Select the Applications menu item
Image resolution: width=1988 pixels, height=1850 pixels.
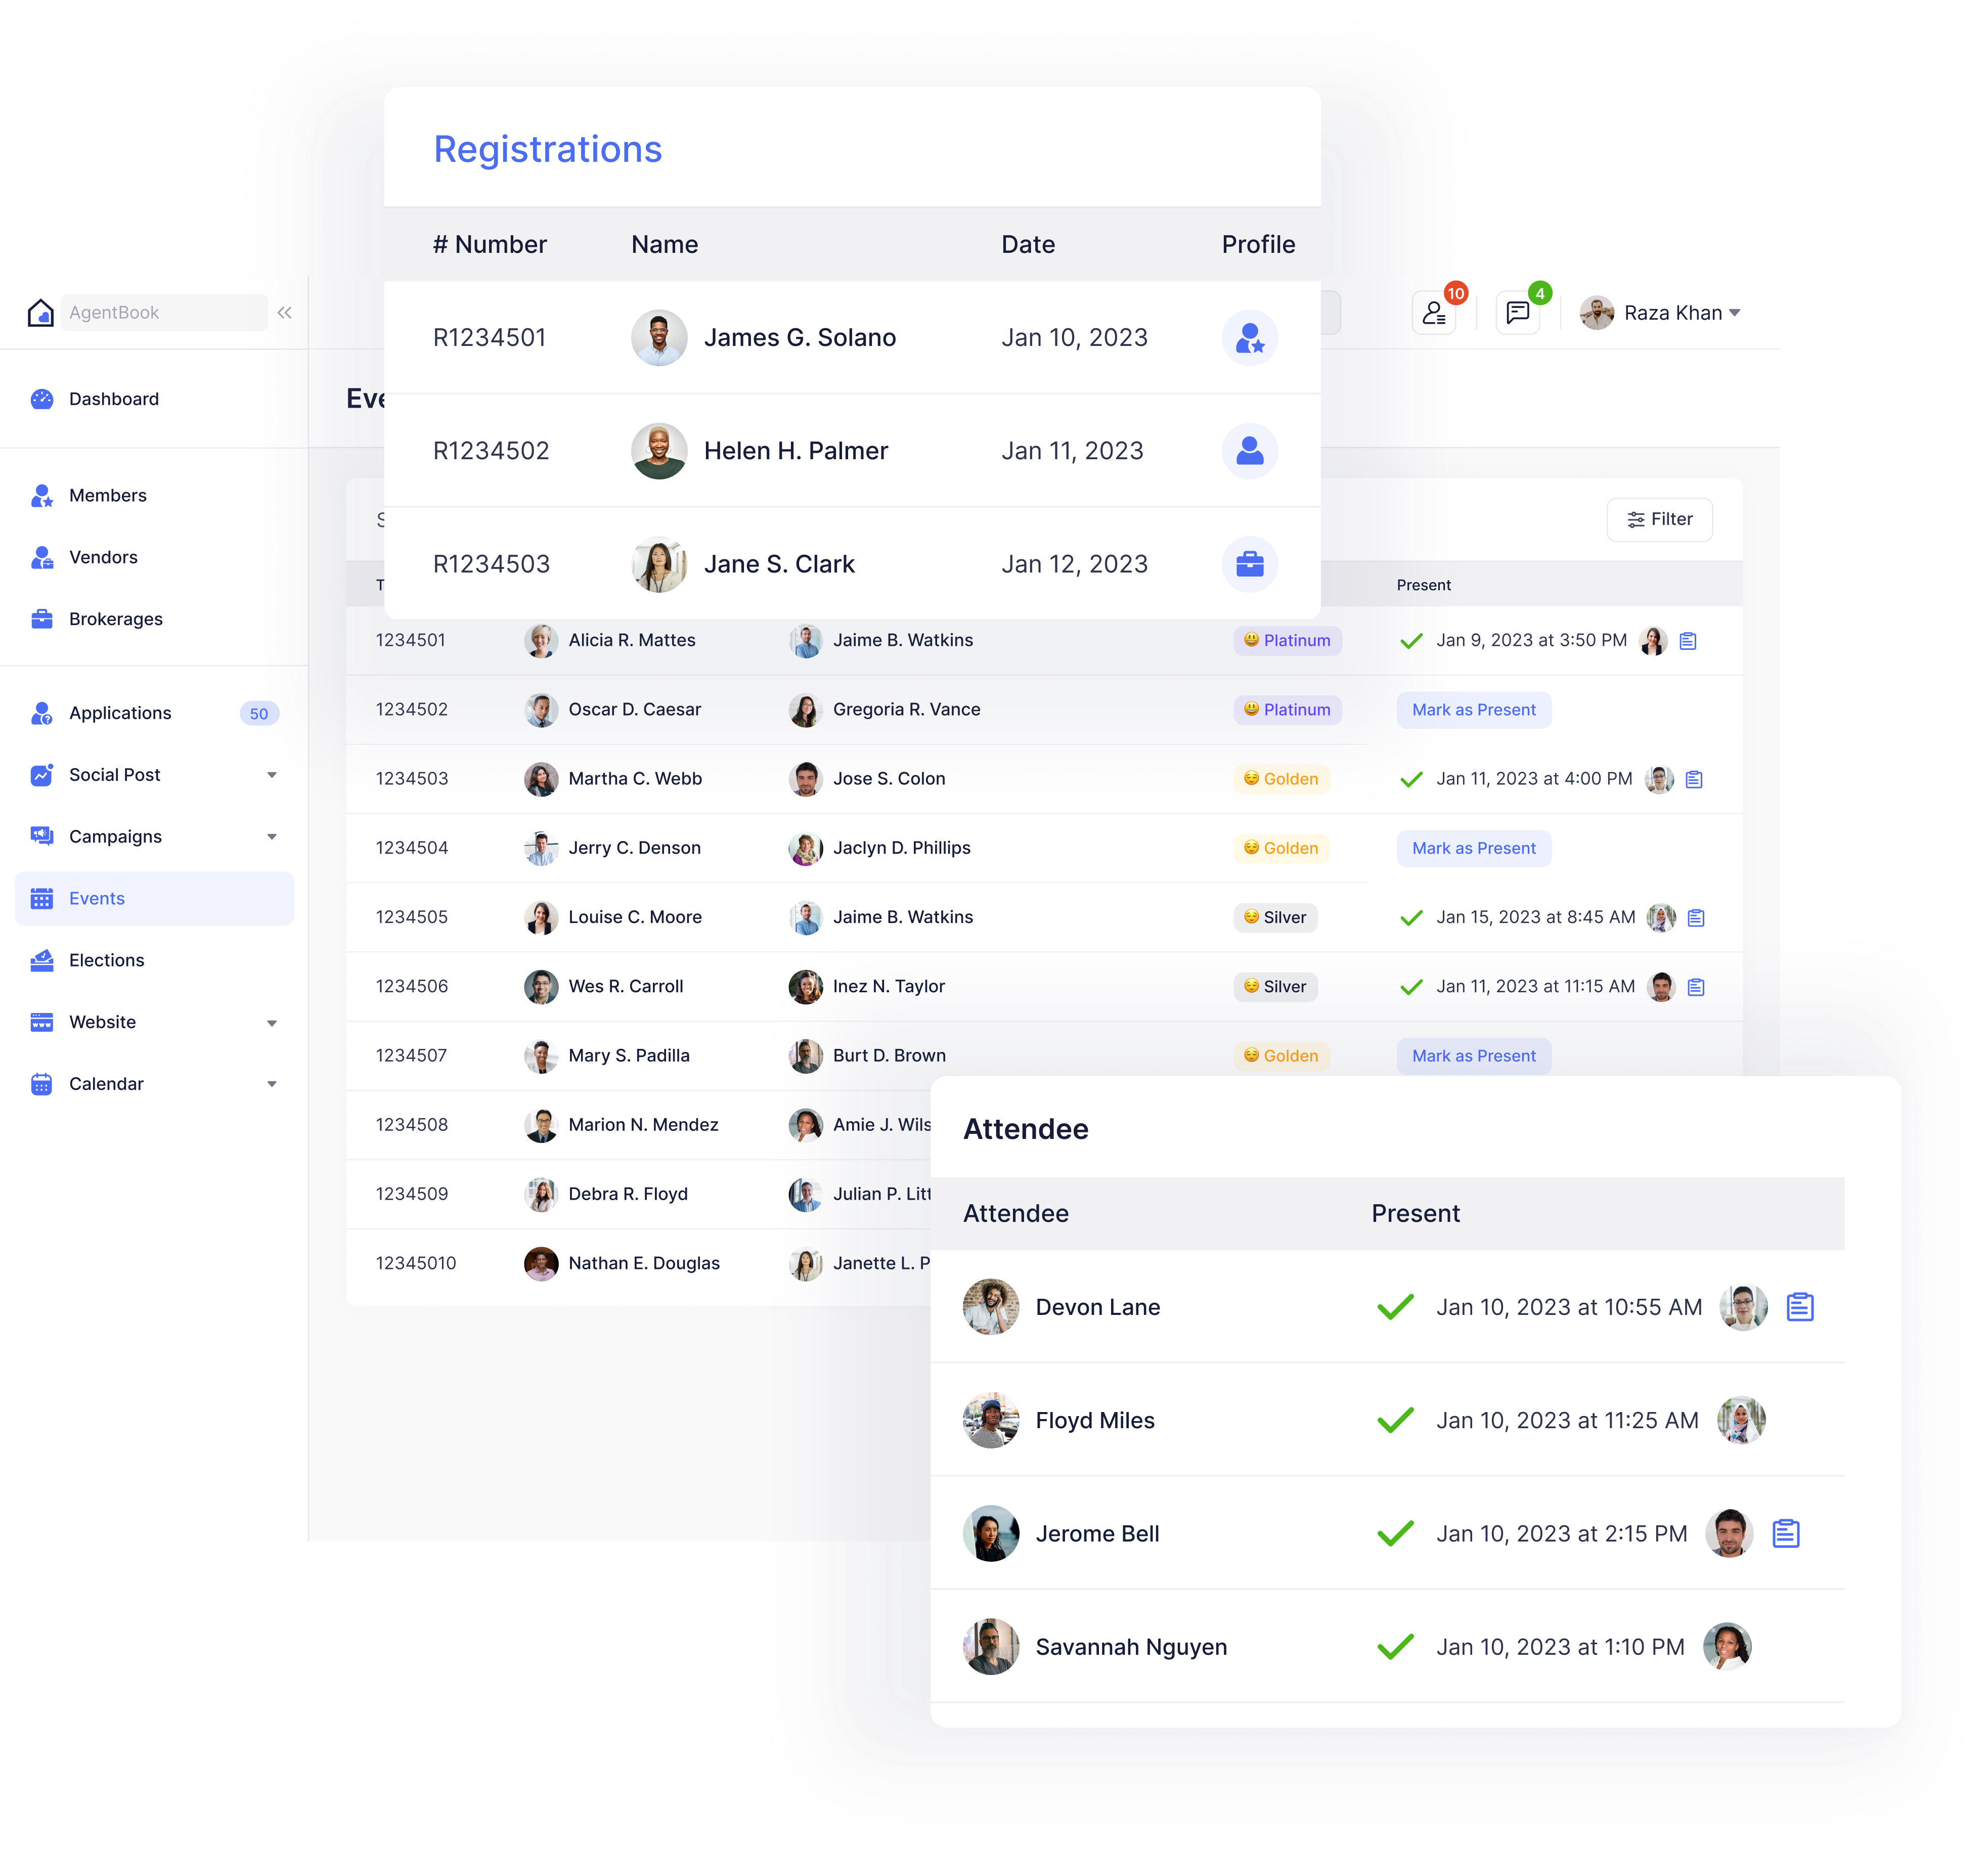118,713
